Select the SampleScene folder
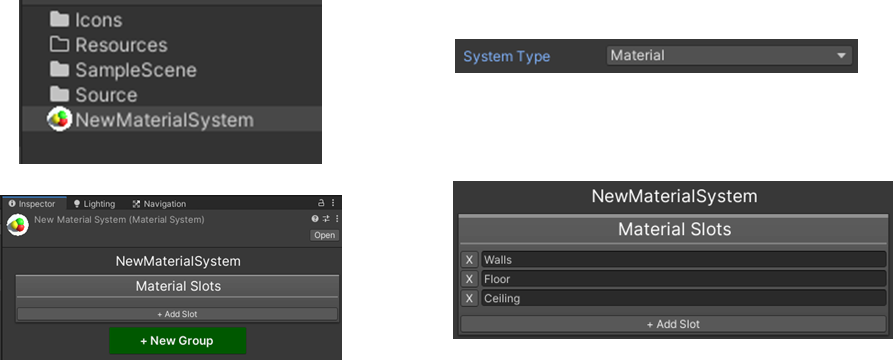Image resolution: width=894 pixels, height=360 pixels. [x=123, y=70]
